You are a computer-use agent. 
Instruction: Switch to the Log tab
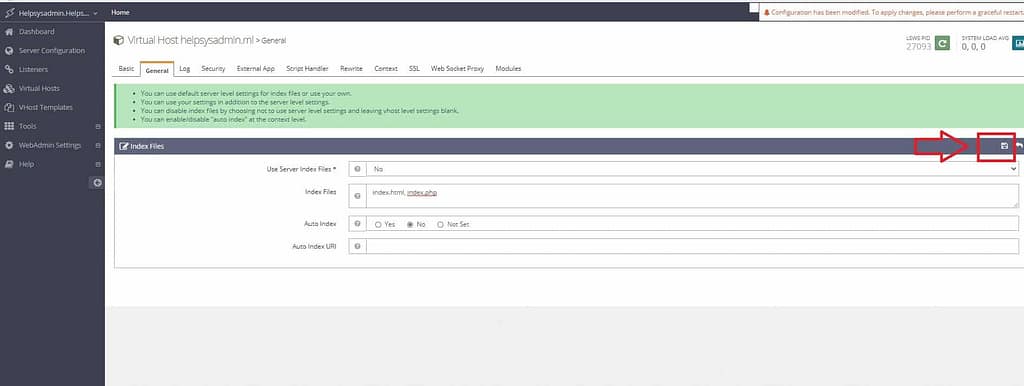tap(185, 69)
